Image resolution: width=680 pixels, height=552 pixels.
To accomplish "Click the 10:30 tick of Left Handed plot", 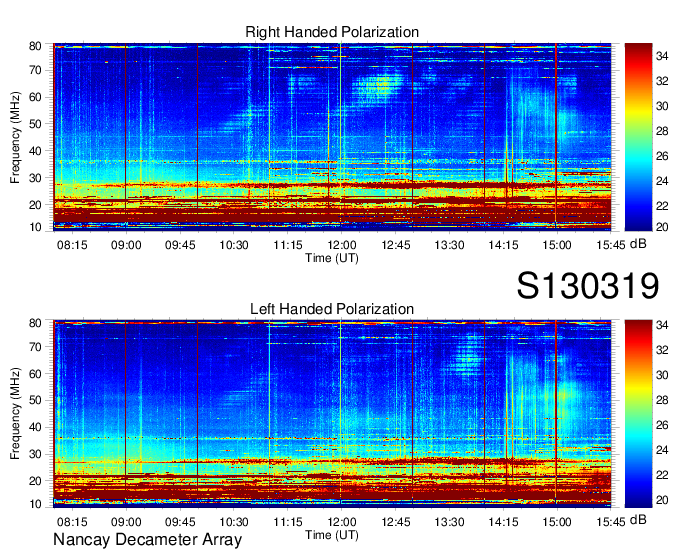I will click(x=234, y=522).
